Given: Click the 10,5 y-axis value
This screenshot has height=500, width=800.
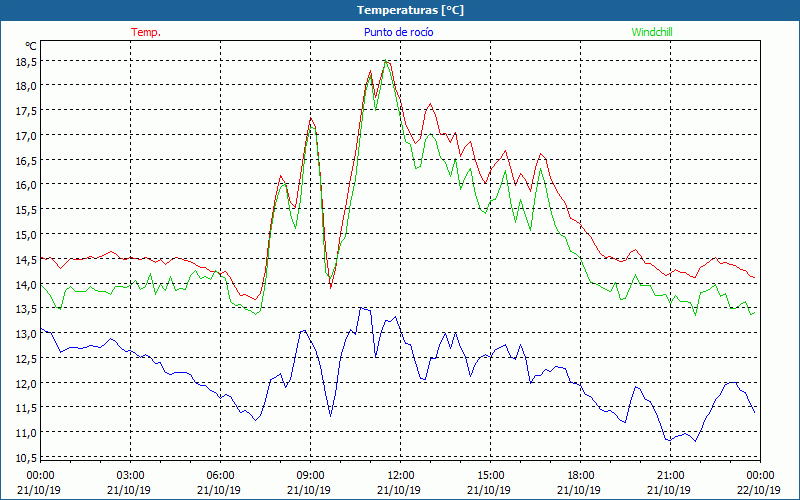Looking at the screenshot, I should [x=28, y=458].
